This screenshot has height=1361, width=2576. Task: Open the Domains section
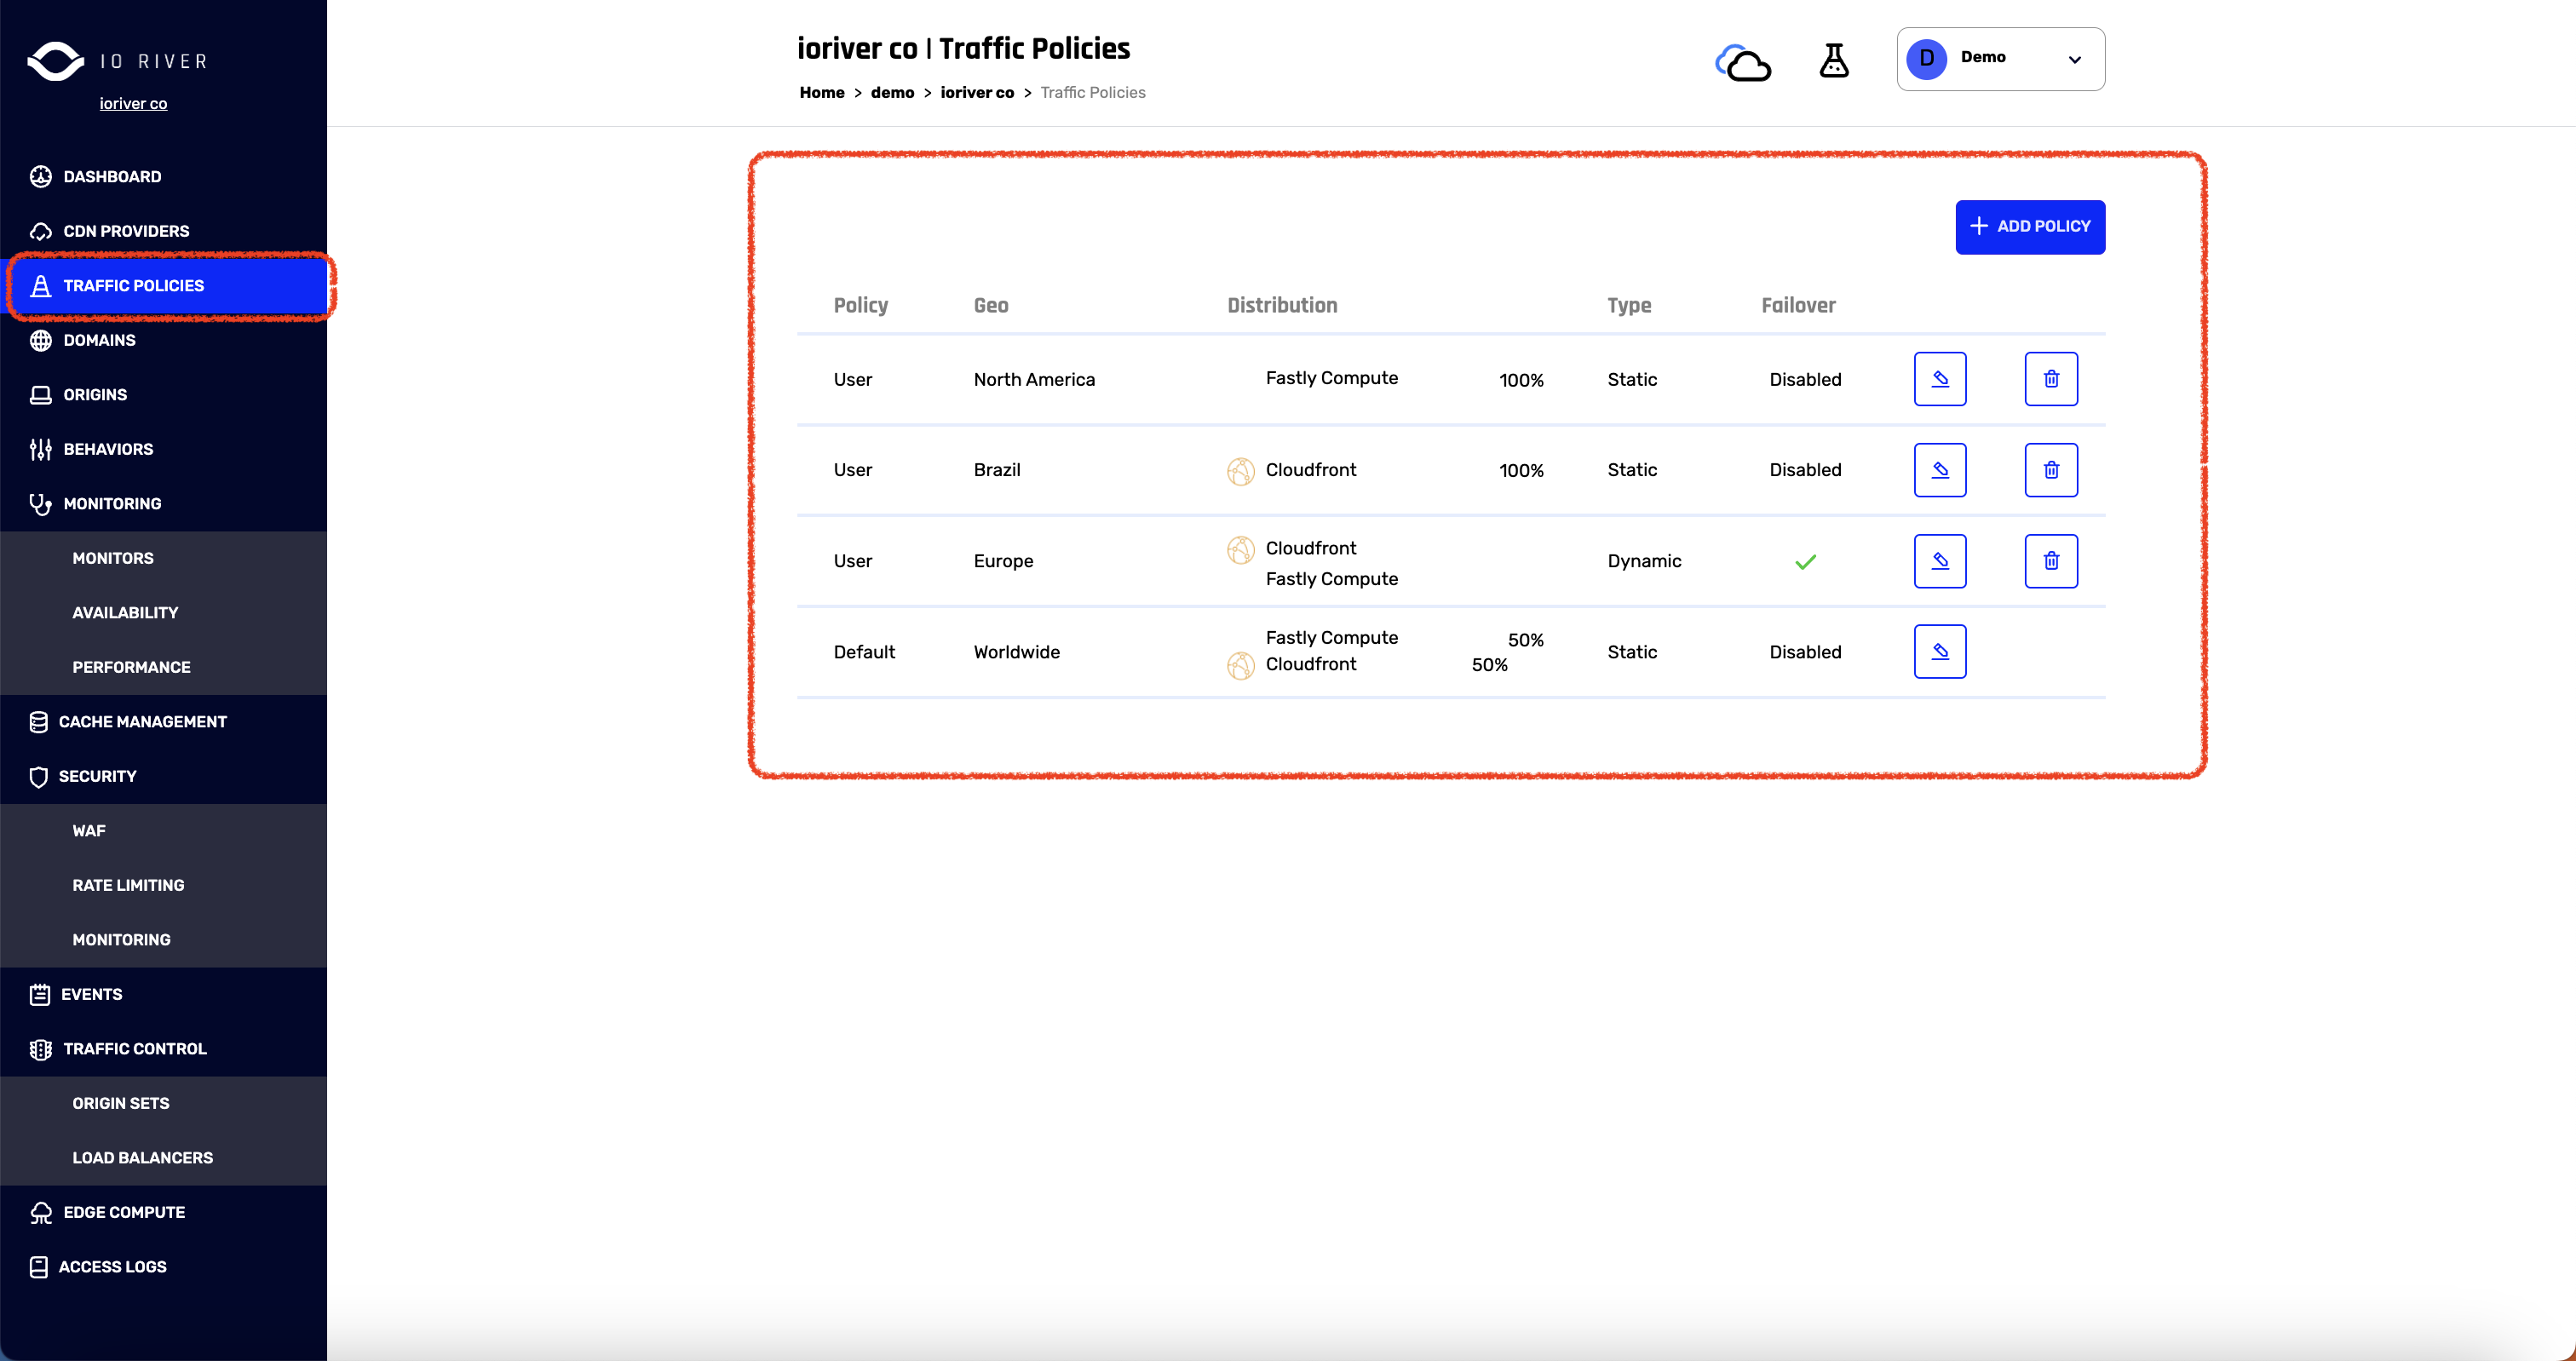pyautogui.click(x=99, y=340)
